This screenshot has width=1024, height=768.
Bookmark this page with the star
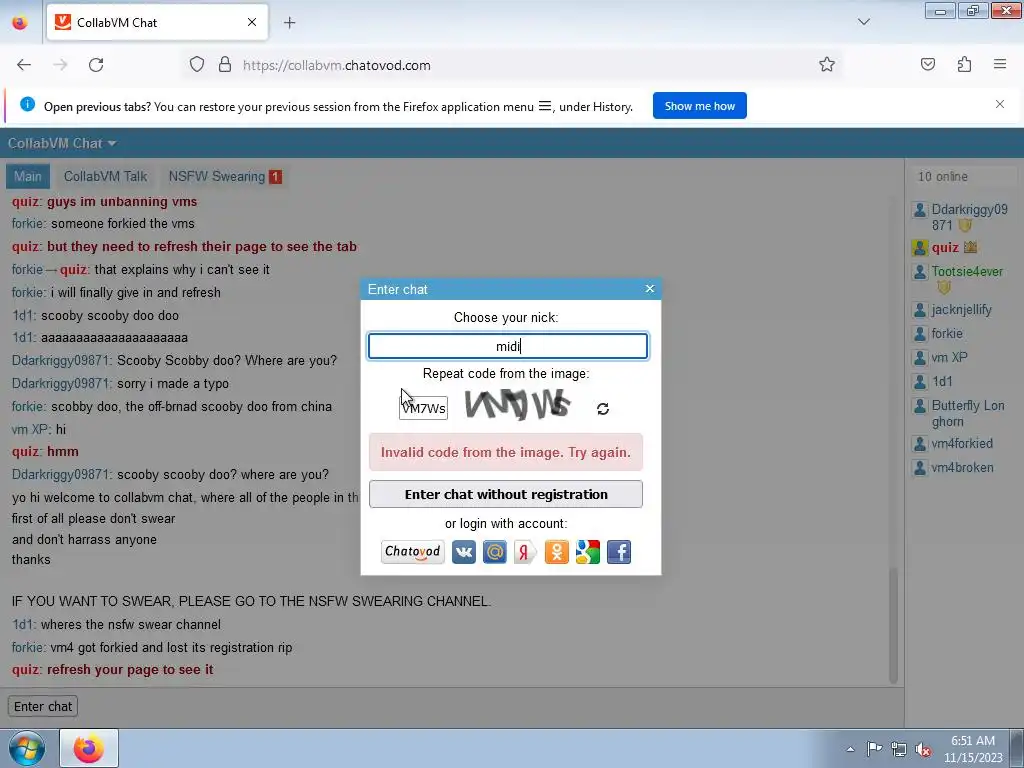827,64
